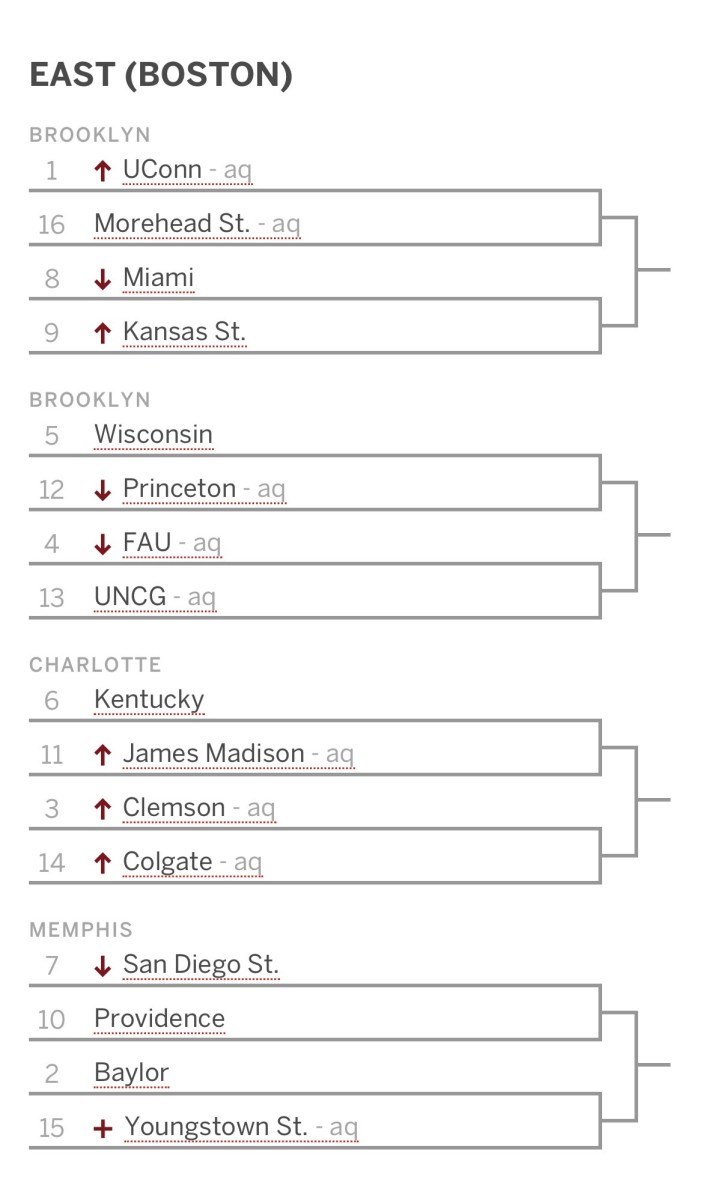The height and width of the screenshot is (1200, 703).
Task: Click the East (Boston) region heading
Action: [160, 76]
